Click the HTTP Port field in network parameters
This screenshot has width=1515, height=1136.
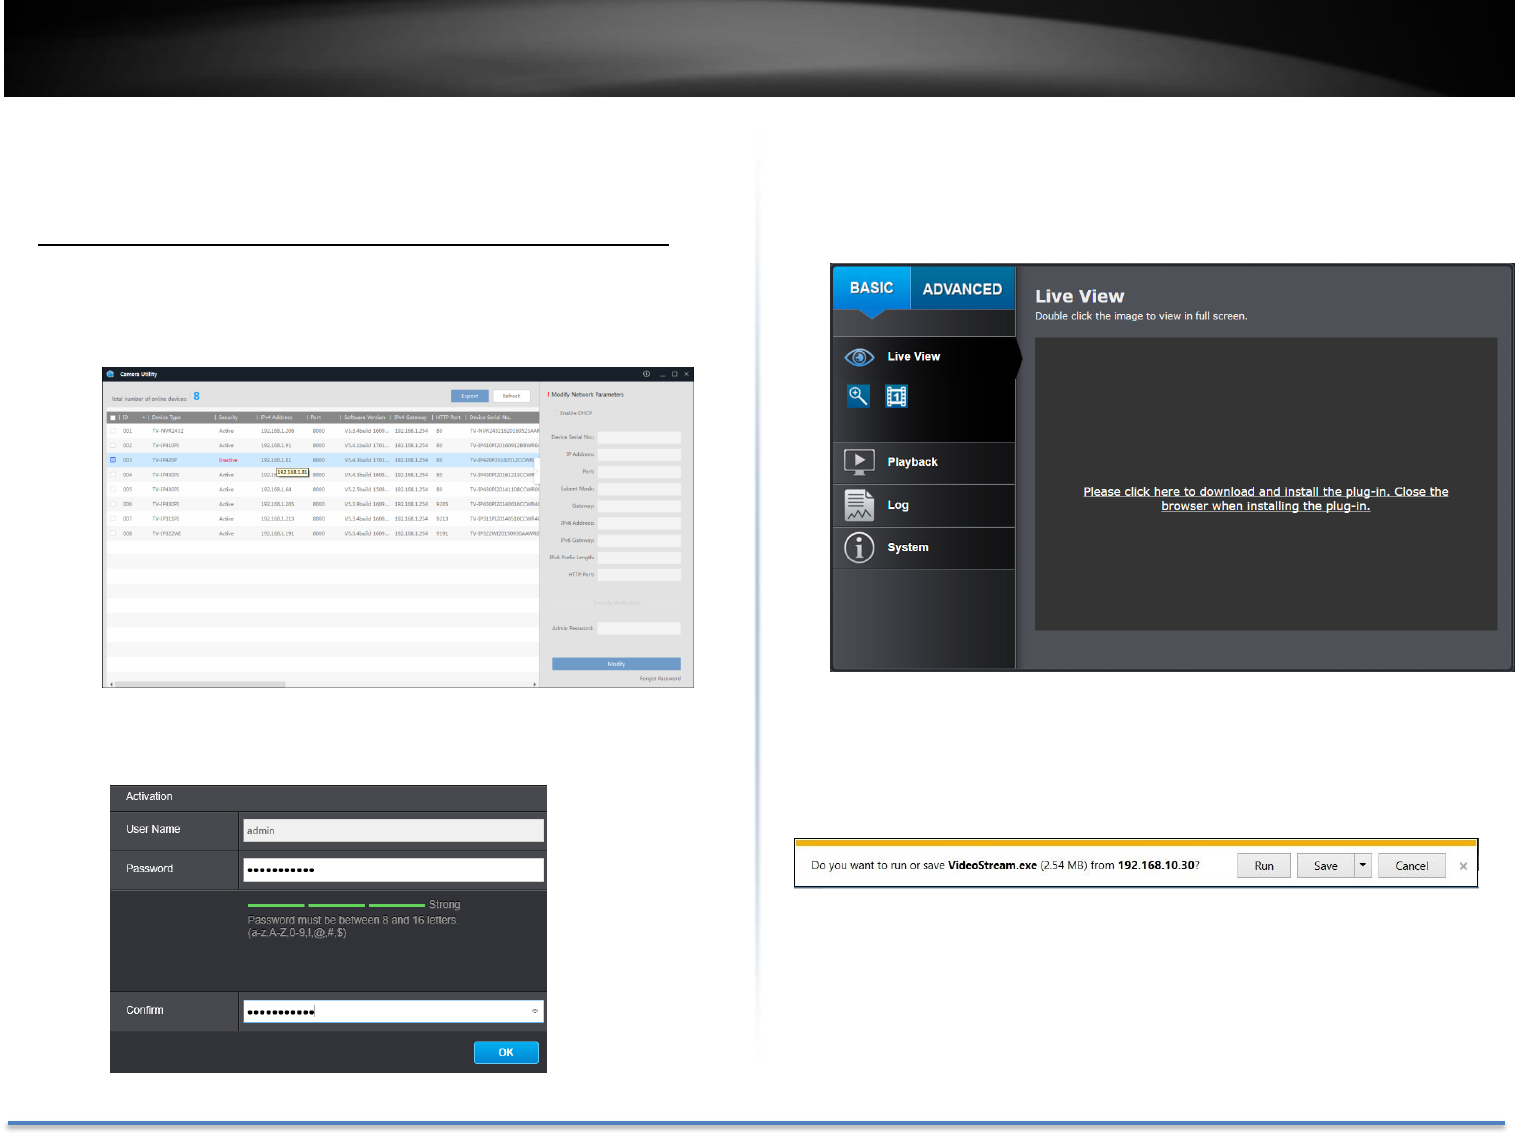tap(639, 575)
